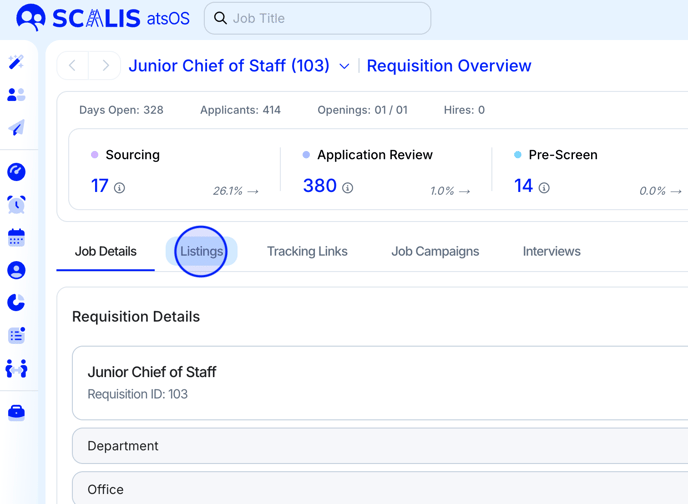Image resolution: width=688 pixels, height=504 pixels.
Task: Click the paper plane icon in sidebar
Action: pos(16,128)
